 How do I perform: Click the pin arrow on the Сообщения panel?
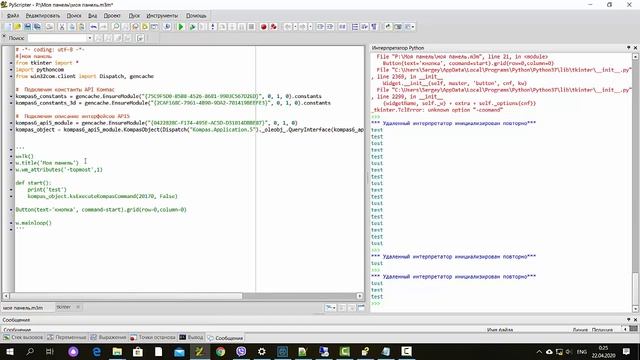click(x=629, y=320)
